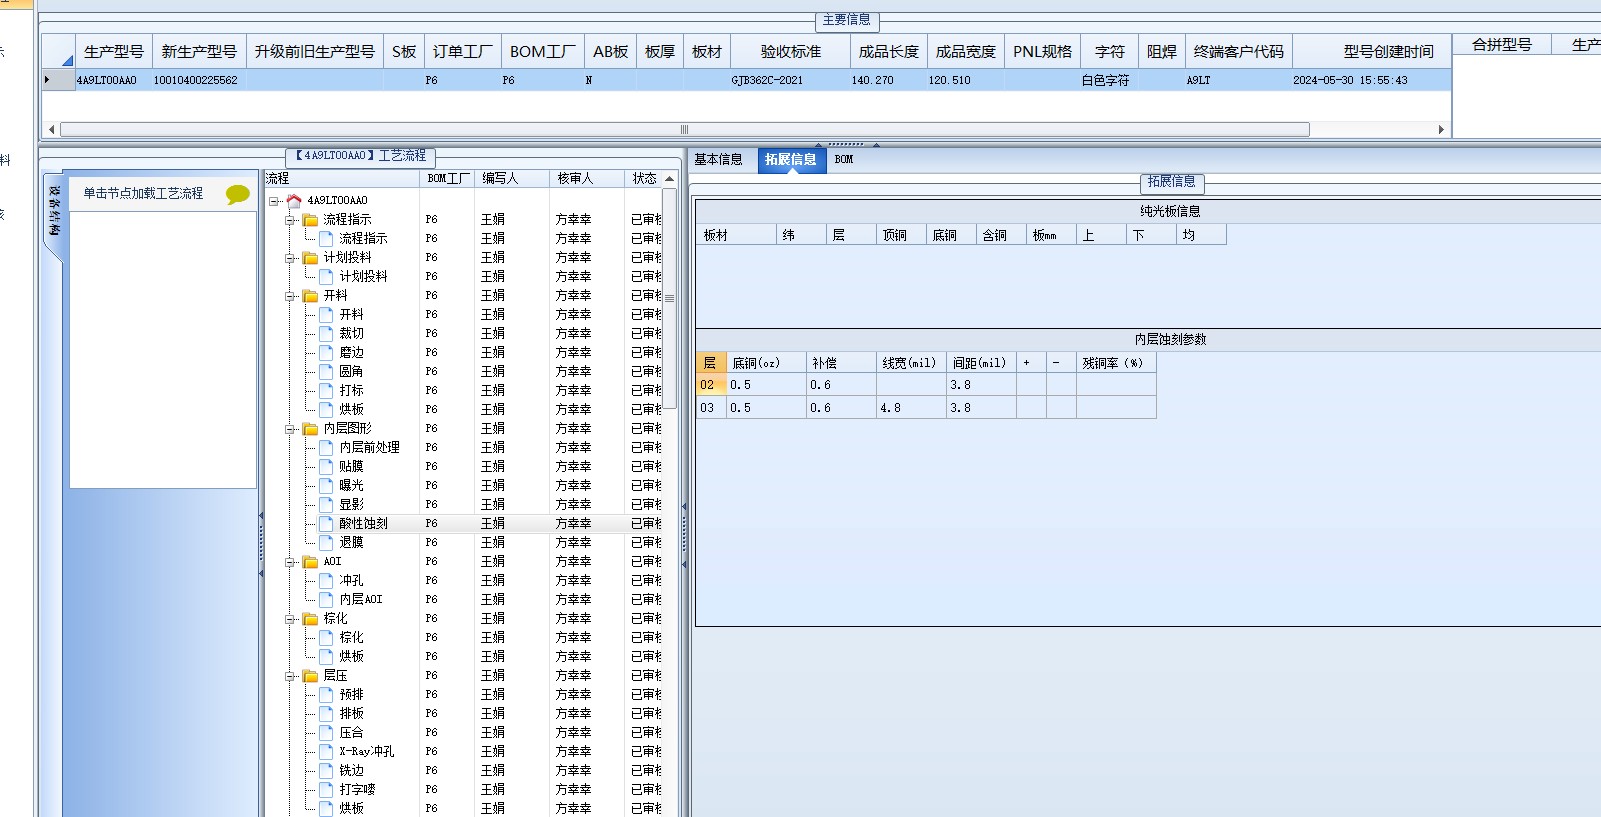1601x817 pixels.
Task: Click the 计划投料 folder icon
Action: pyautogui.click(x=310, y=257)
